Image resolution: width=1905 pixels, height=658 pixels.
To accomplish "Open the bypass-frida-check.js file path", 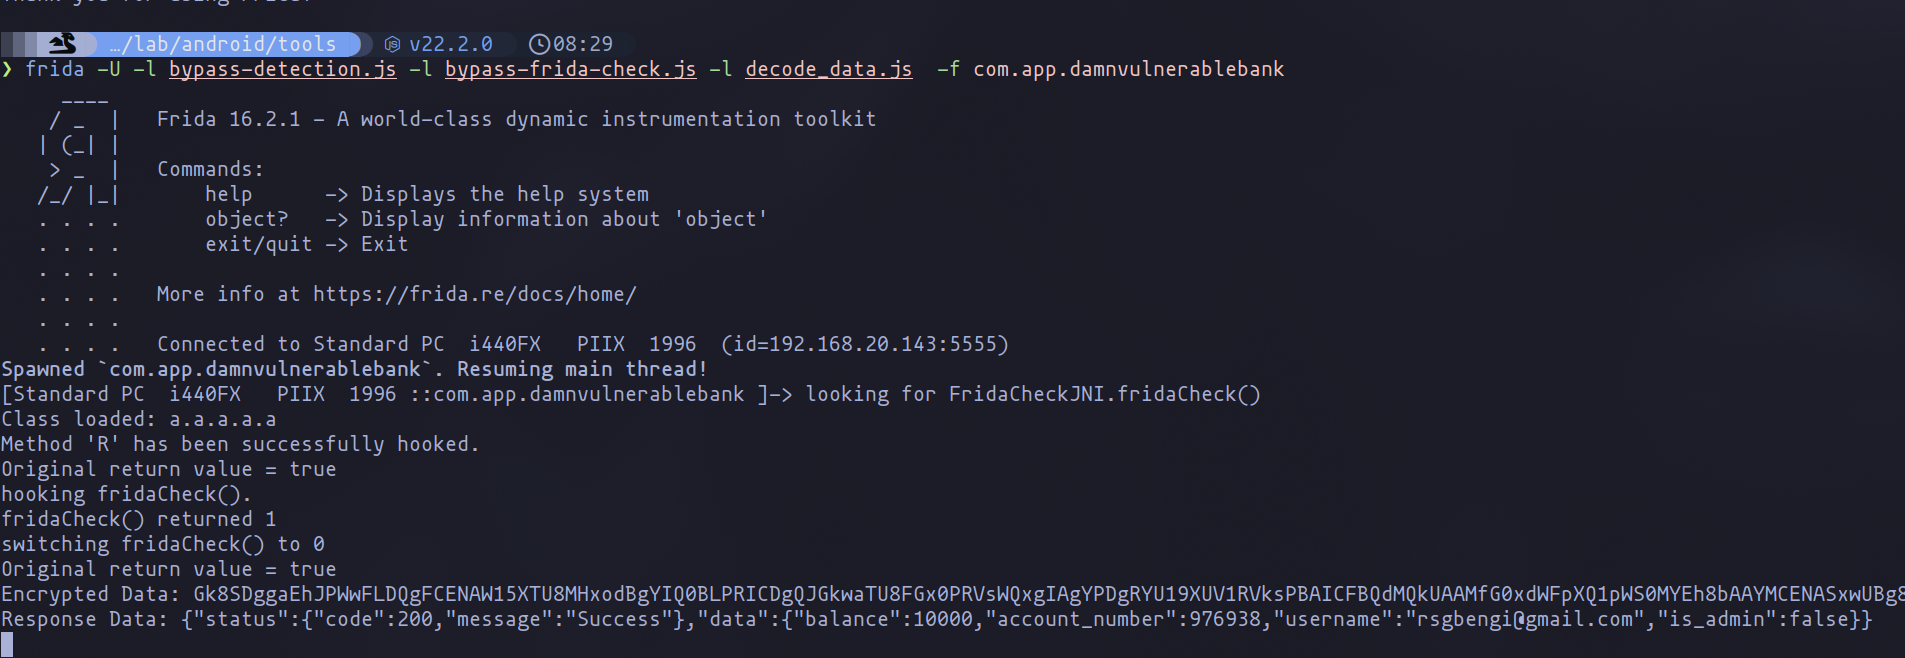I will [x=570, y=69].
